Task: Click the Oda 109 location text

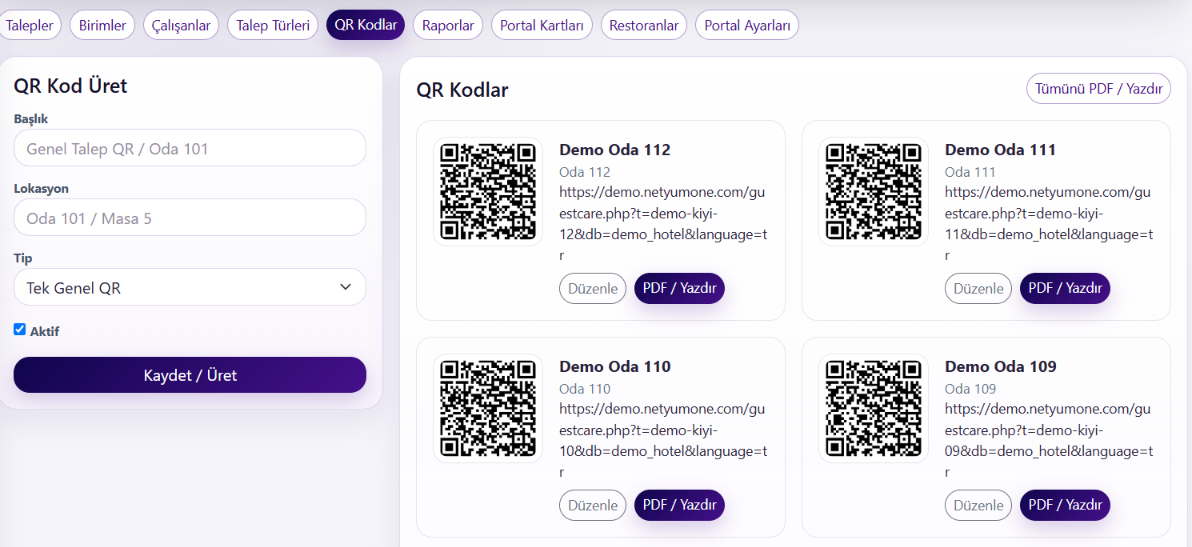Action: pyautogui.click(x=970, y=389)
